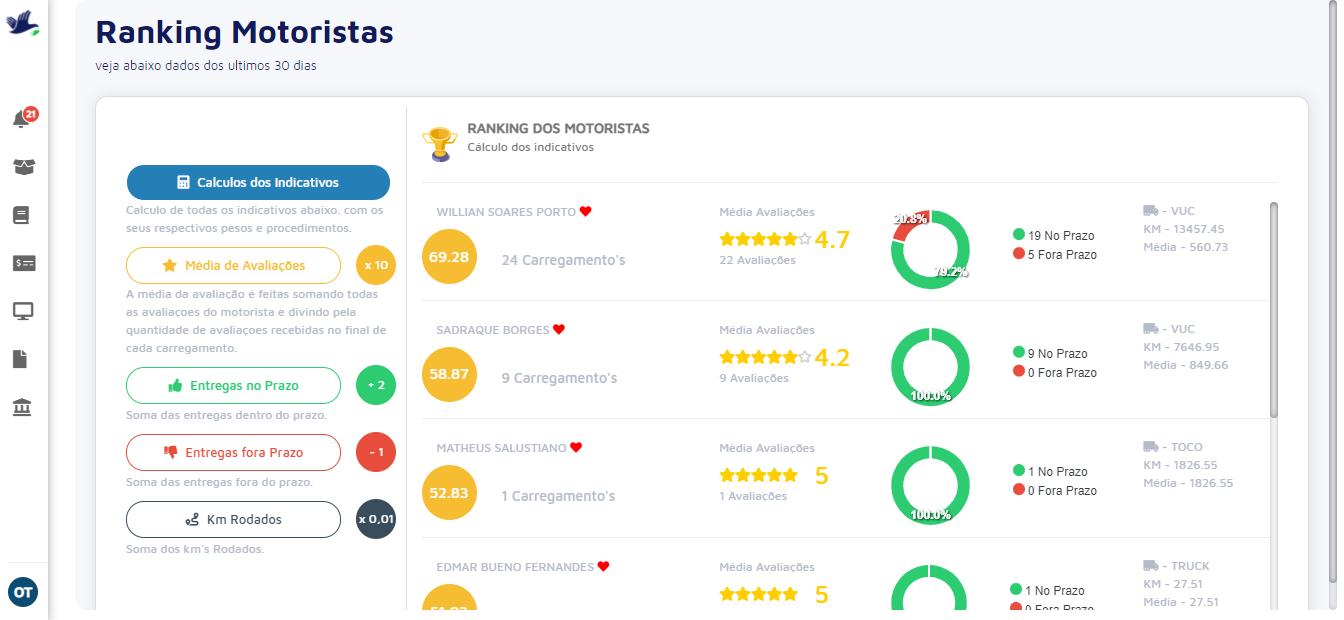The width and height of the screenshot is (1344, 620).
Task: Click Willian's 4.7 star rating
Action: 784,240
